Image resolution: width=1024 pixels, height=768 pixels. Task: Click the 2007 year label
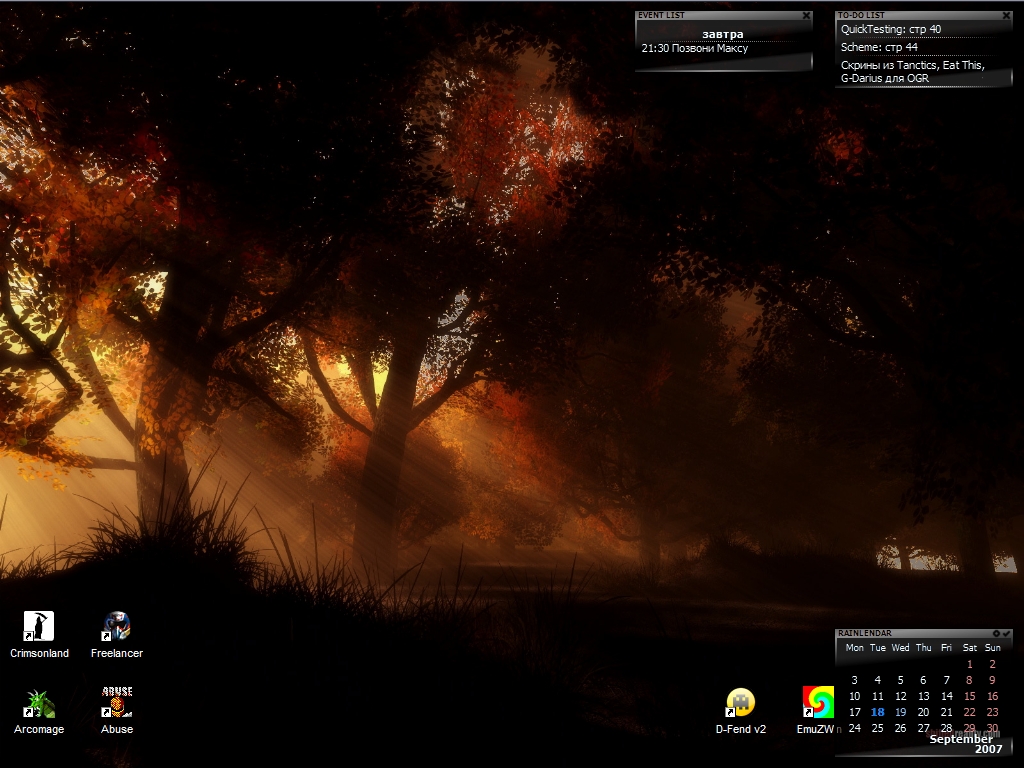click(988, 749)
